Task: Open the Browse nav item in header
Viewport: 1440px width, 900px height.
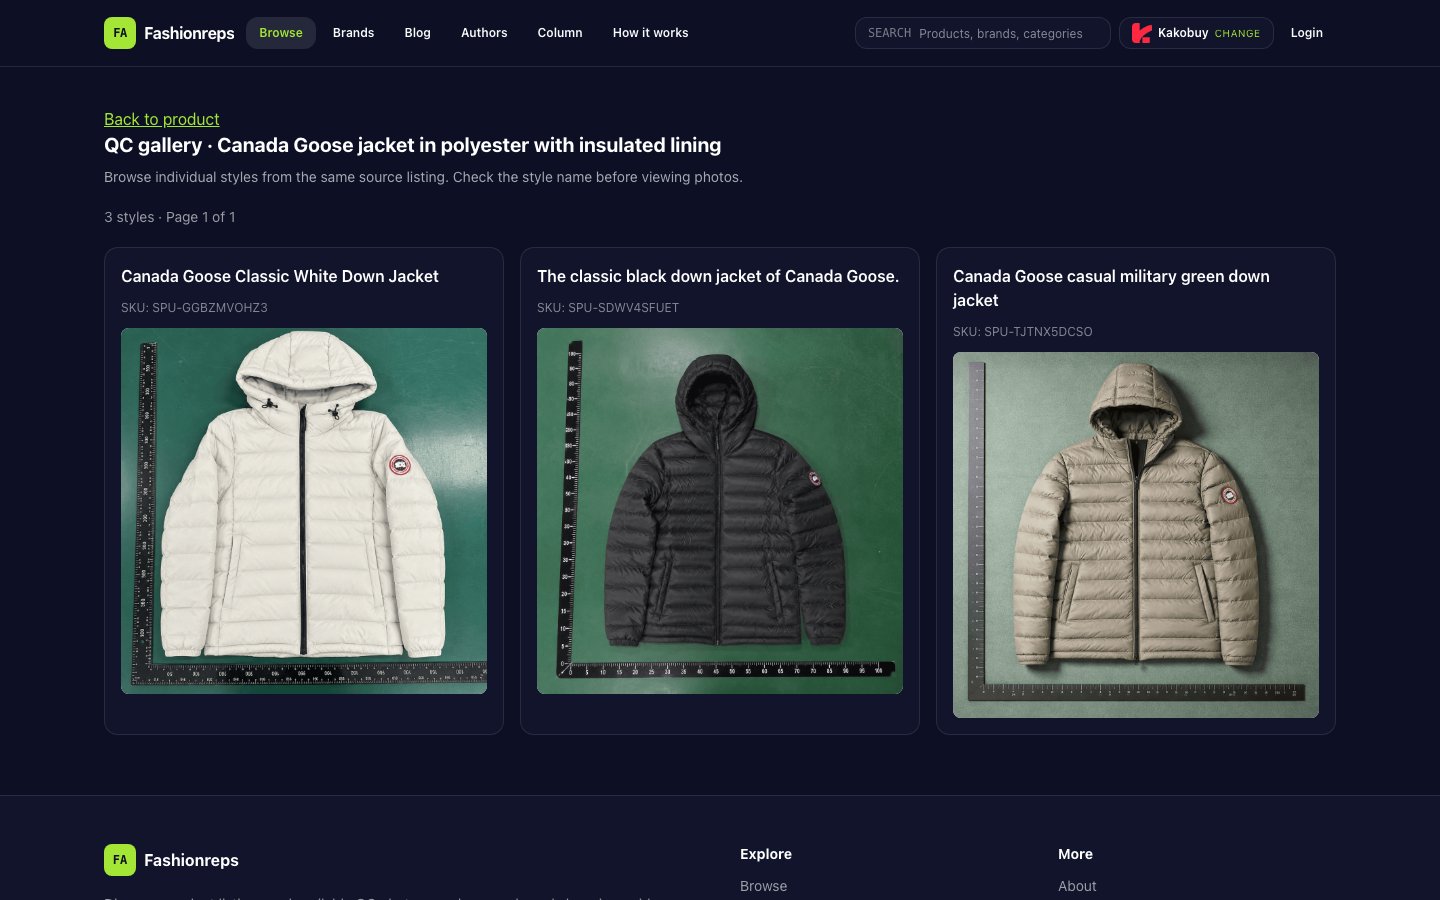Action: click(x=281, y=33)
